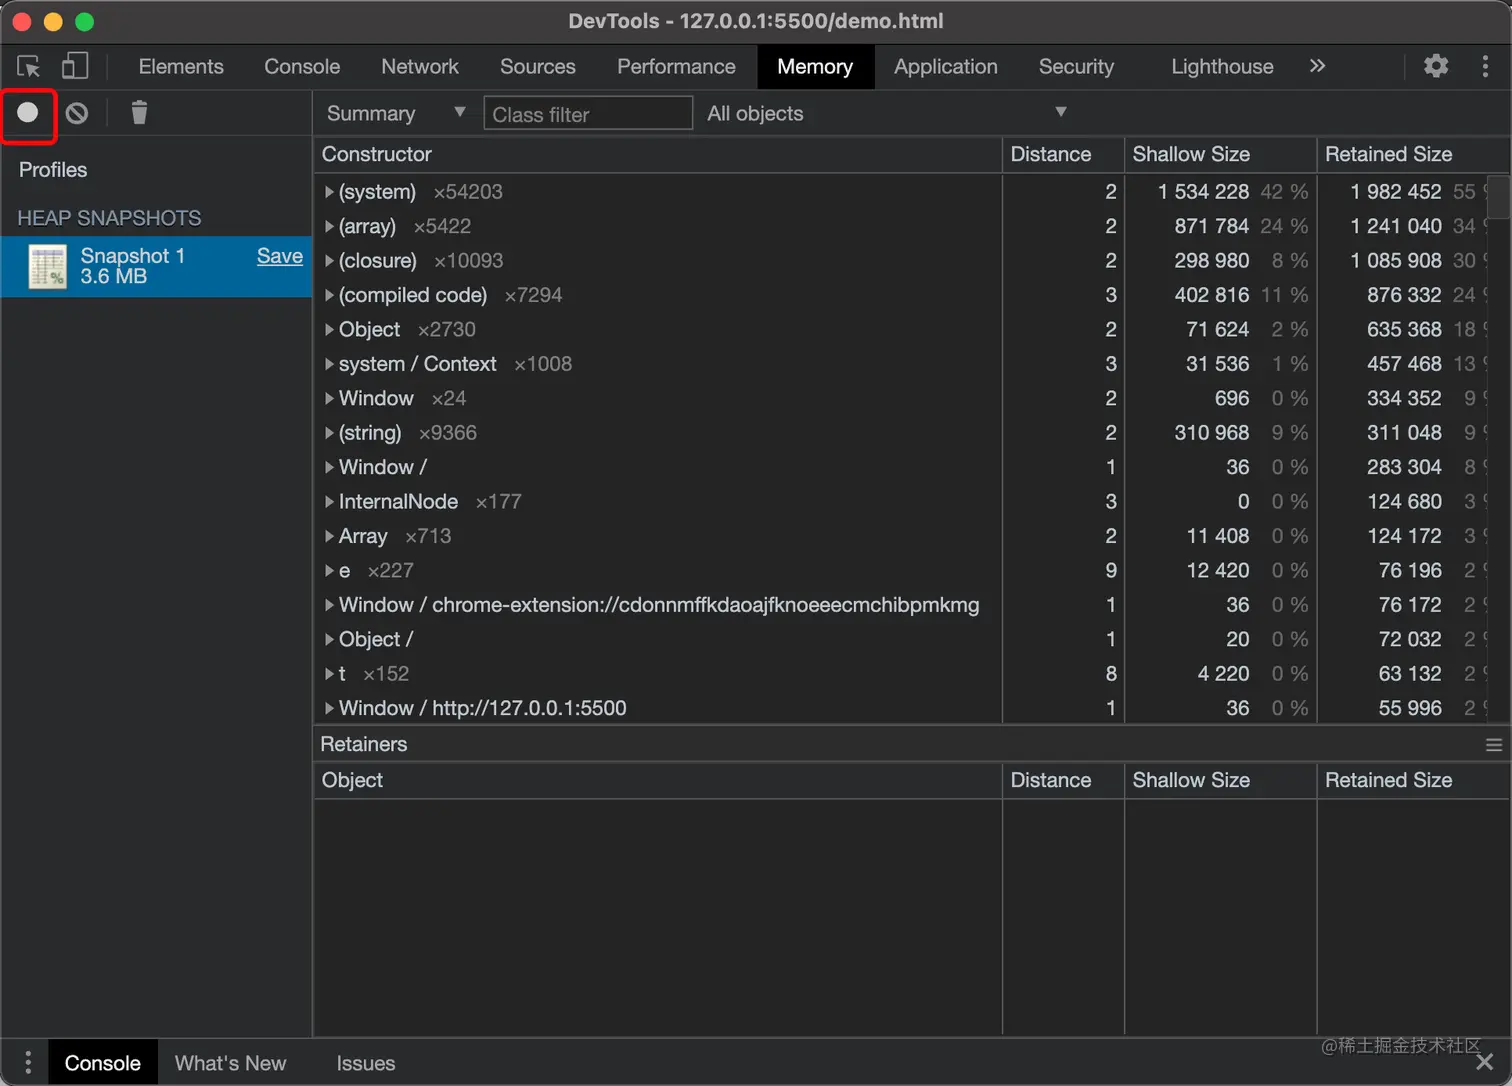Click the clear all profiles icon
Image resolution: width=1512 pixels, height=1086 pixels.
pos(77,113)
